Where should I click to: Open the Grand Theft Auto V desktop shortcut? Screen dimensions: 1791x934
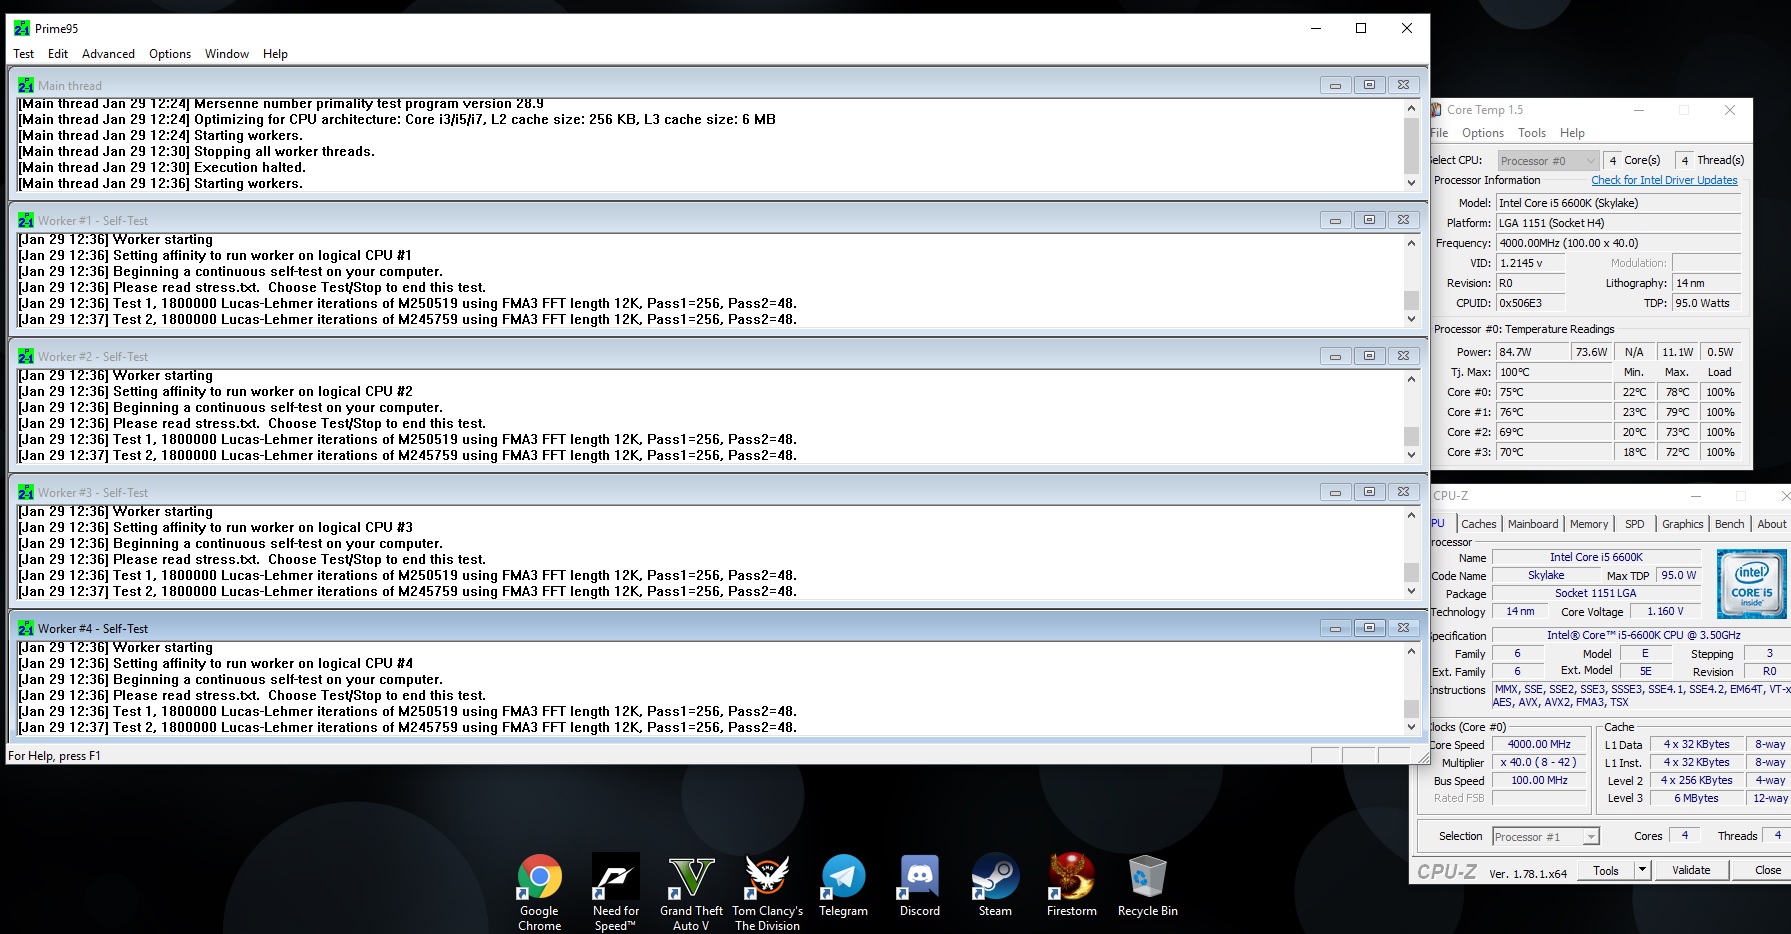coord(691,891)
